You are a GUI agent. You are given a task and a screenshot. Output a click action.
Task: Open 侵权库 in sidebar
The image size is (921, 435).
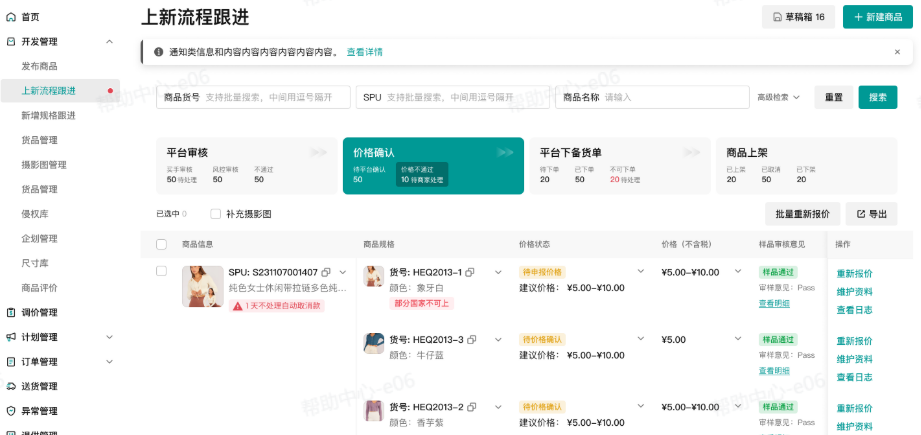coord(35,214)
